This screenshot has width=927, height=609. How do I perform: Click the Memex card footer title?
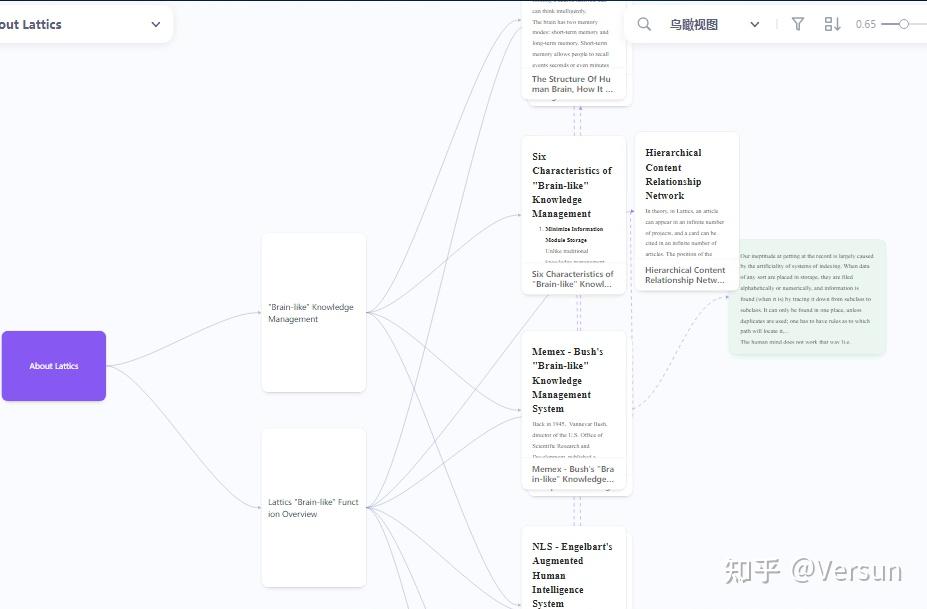point(572,474)
